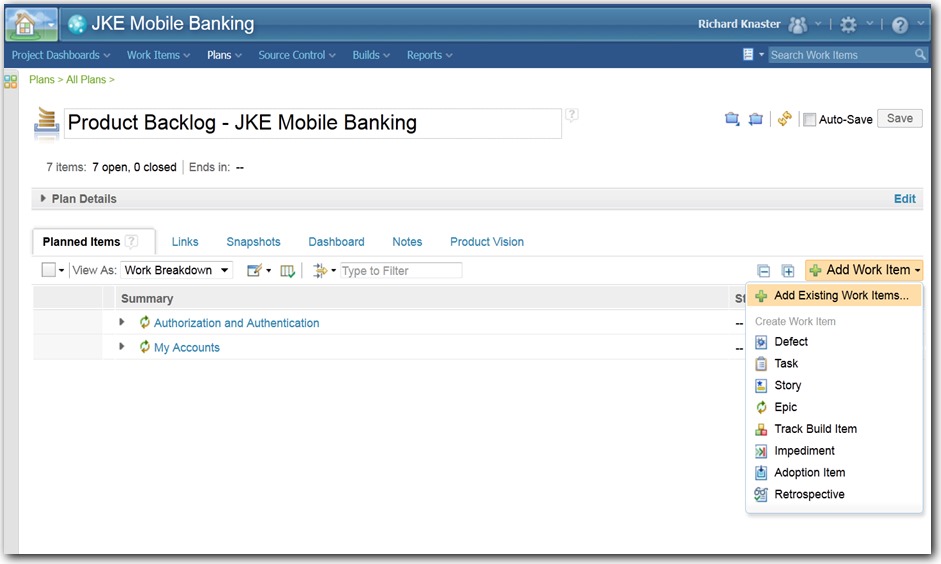Expand the Plan Details section
Viewport: 941px width, 564px height.
(x=43, y=199)
